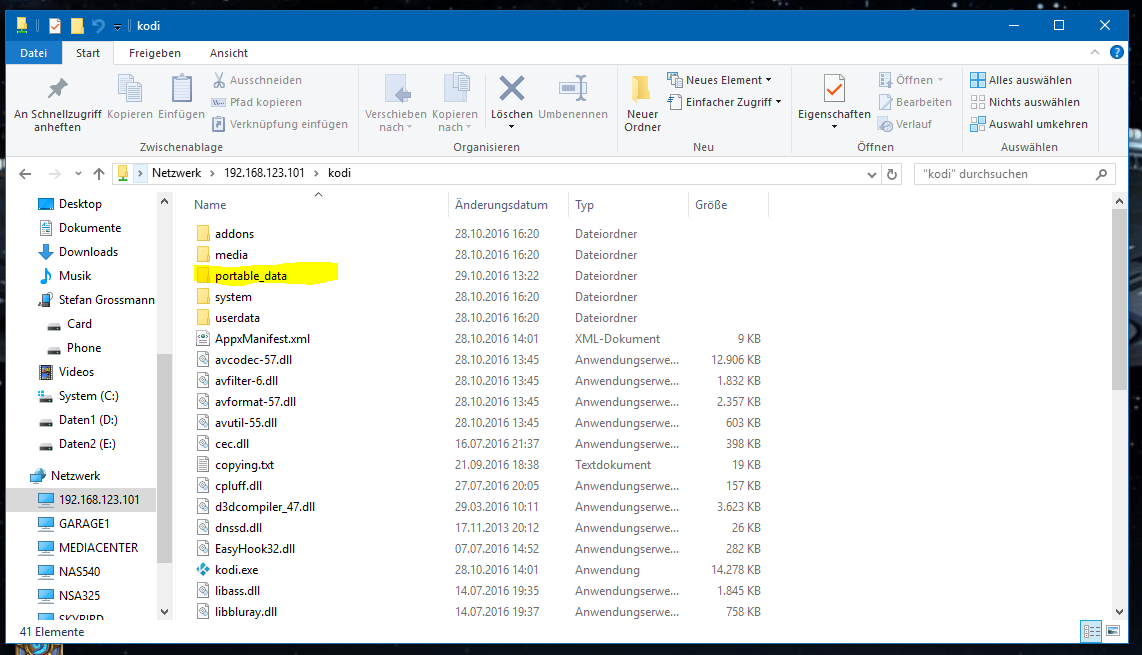Click Pfad kopieren in ribbon
1142x655 pixels.
pyautogui.click(x=256, y=102)
